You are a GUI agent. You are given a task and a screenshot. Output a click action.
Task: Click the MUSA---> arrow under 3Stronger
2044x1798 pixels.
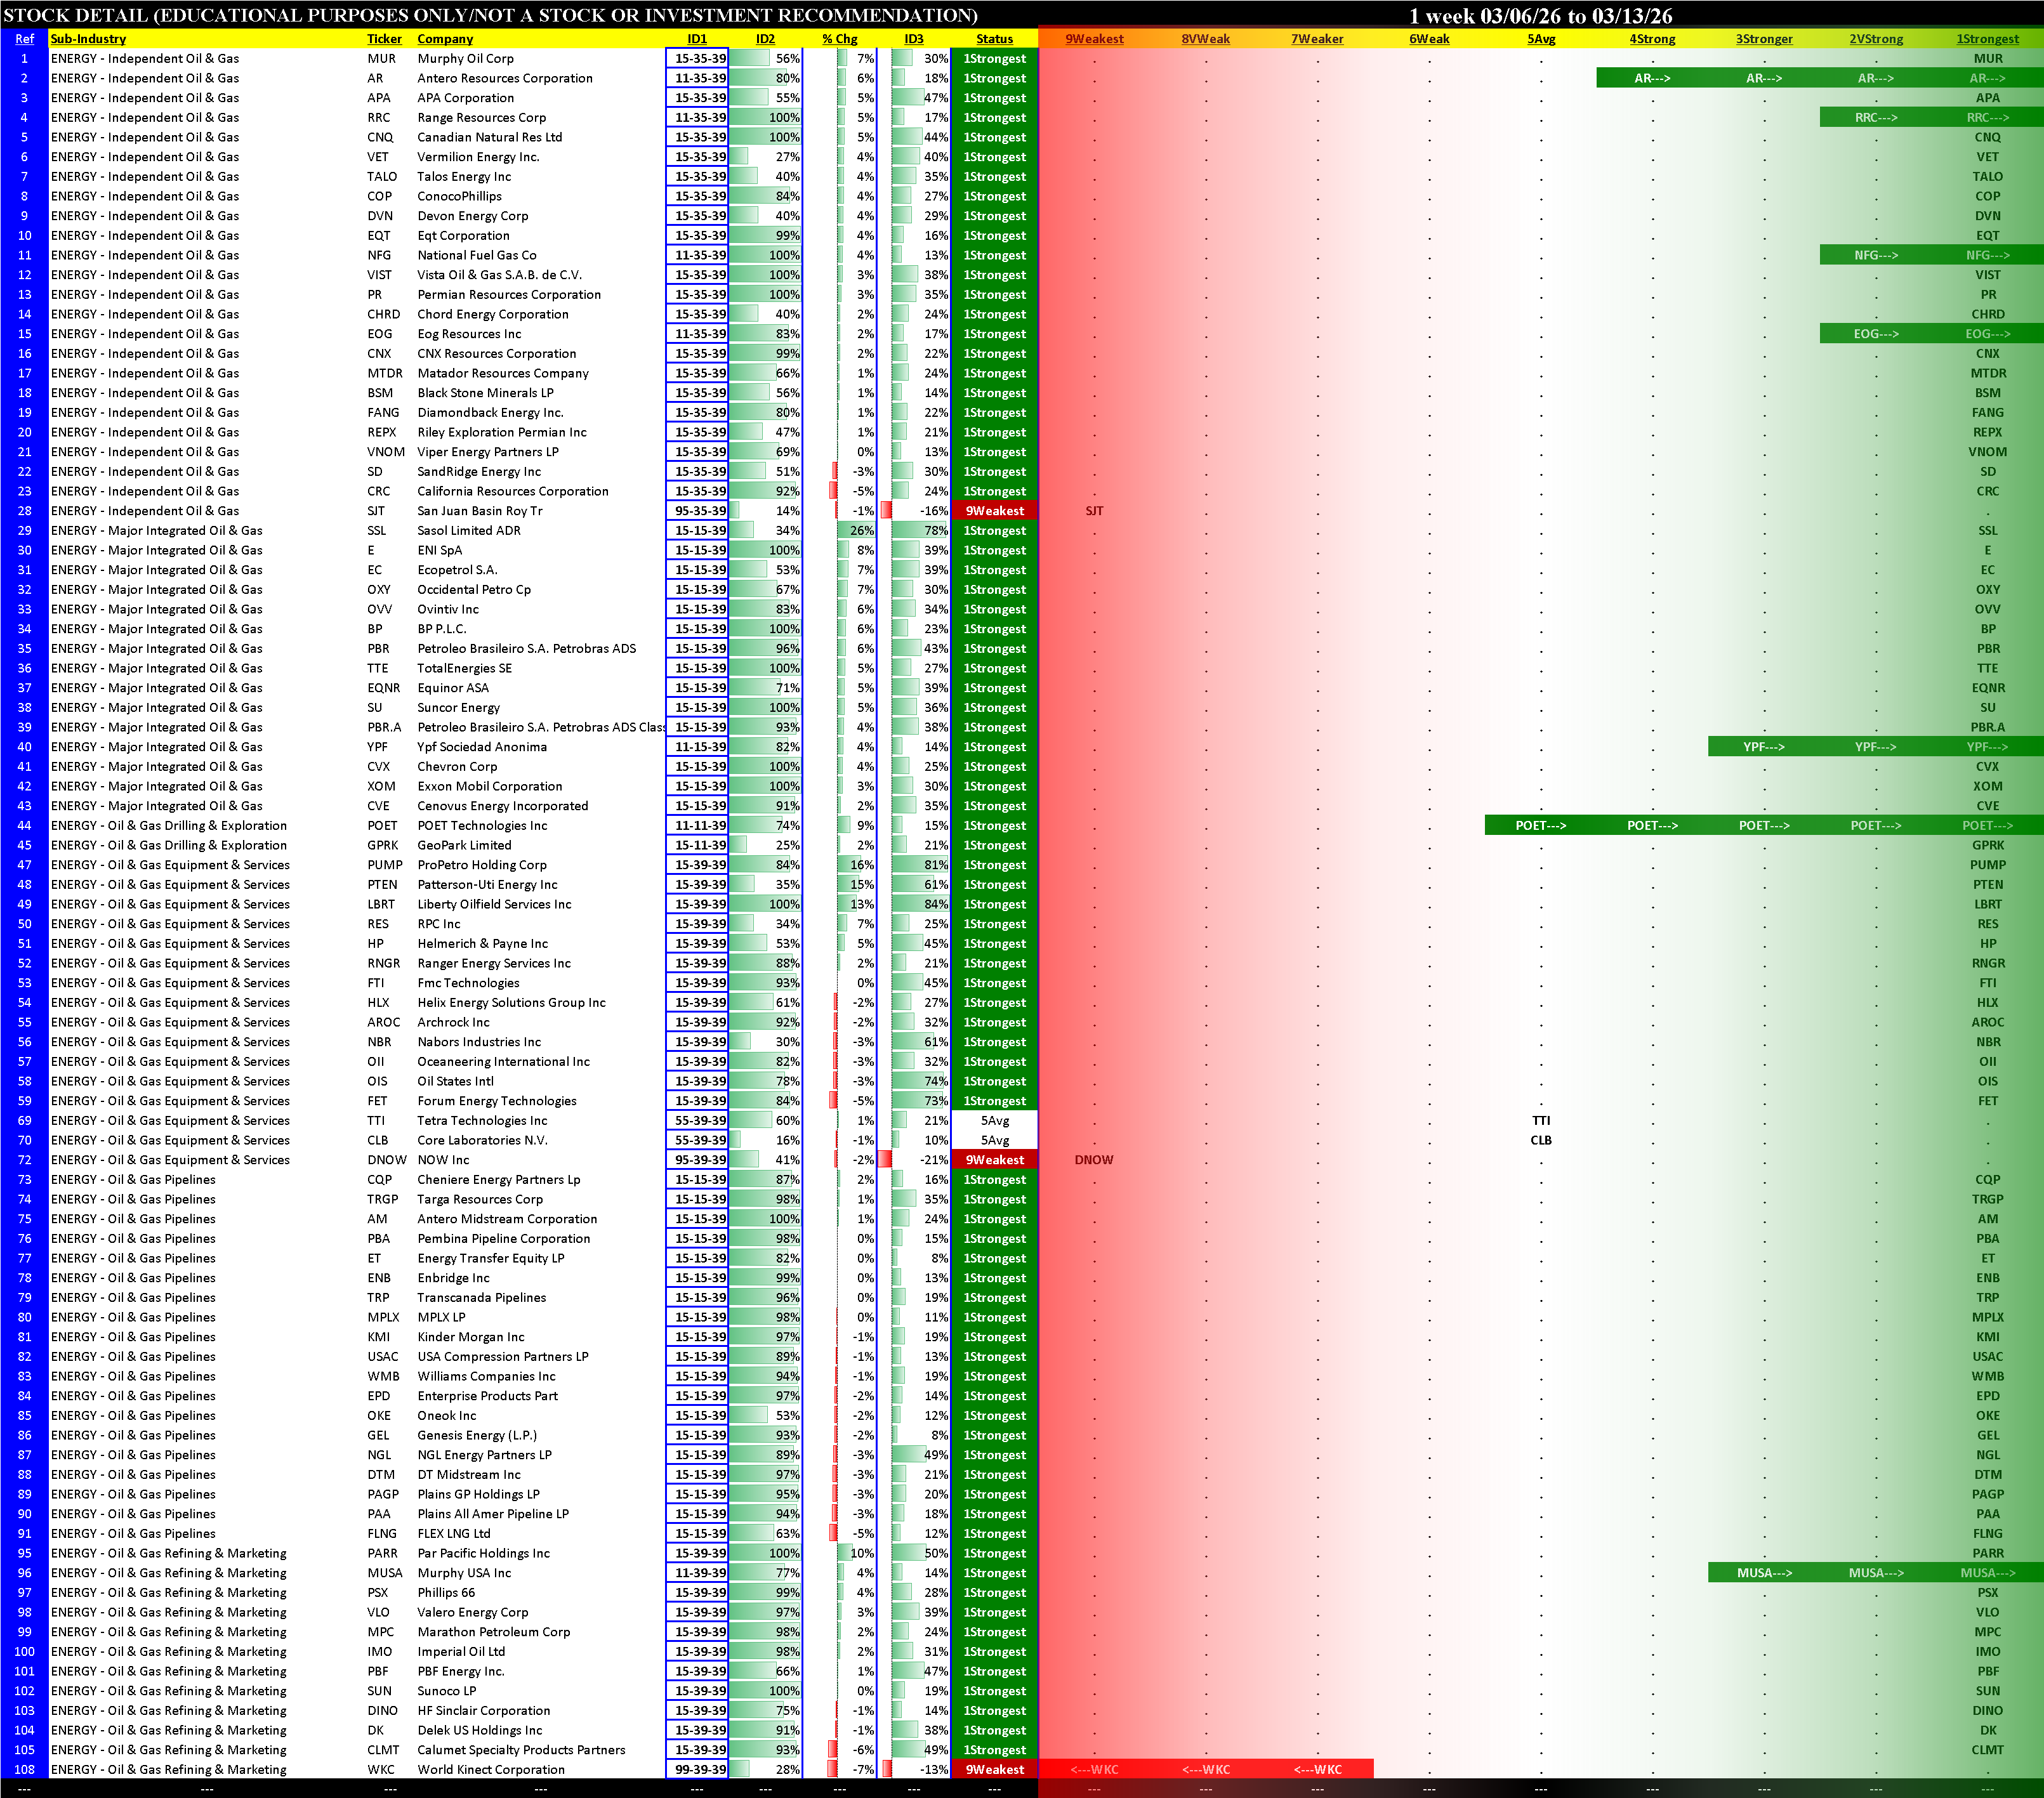[x=1764, y=1573]
